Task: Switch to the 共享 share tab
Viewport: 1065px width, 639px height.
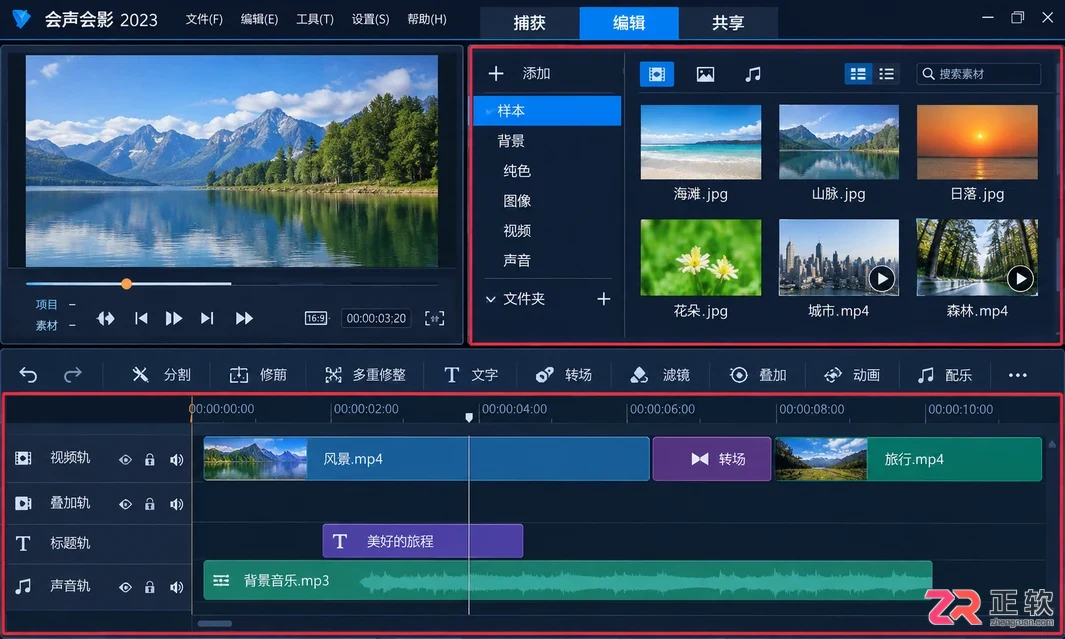Action: tap(728, 23)
